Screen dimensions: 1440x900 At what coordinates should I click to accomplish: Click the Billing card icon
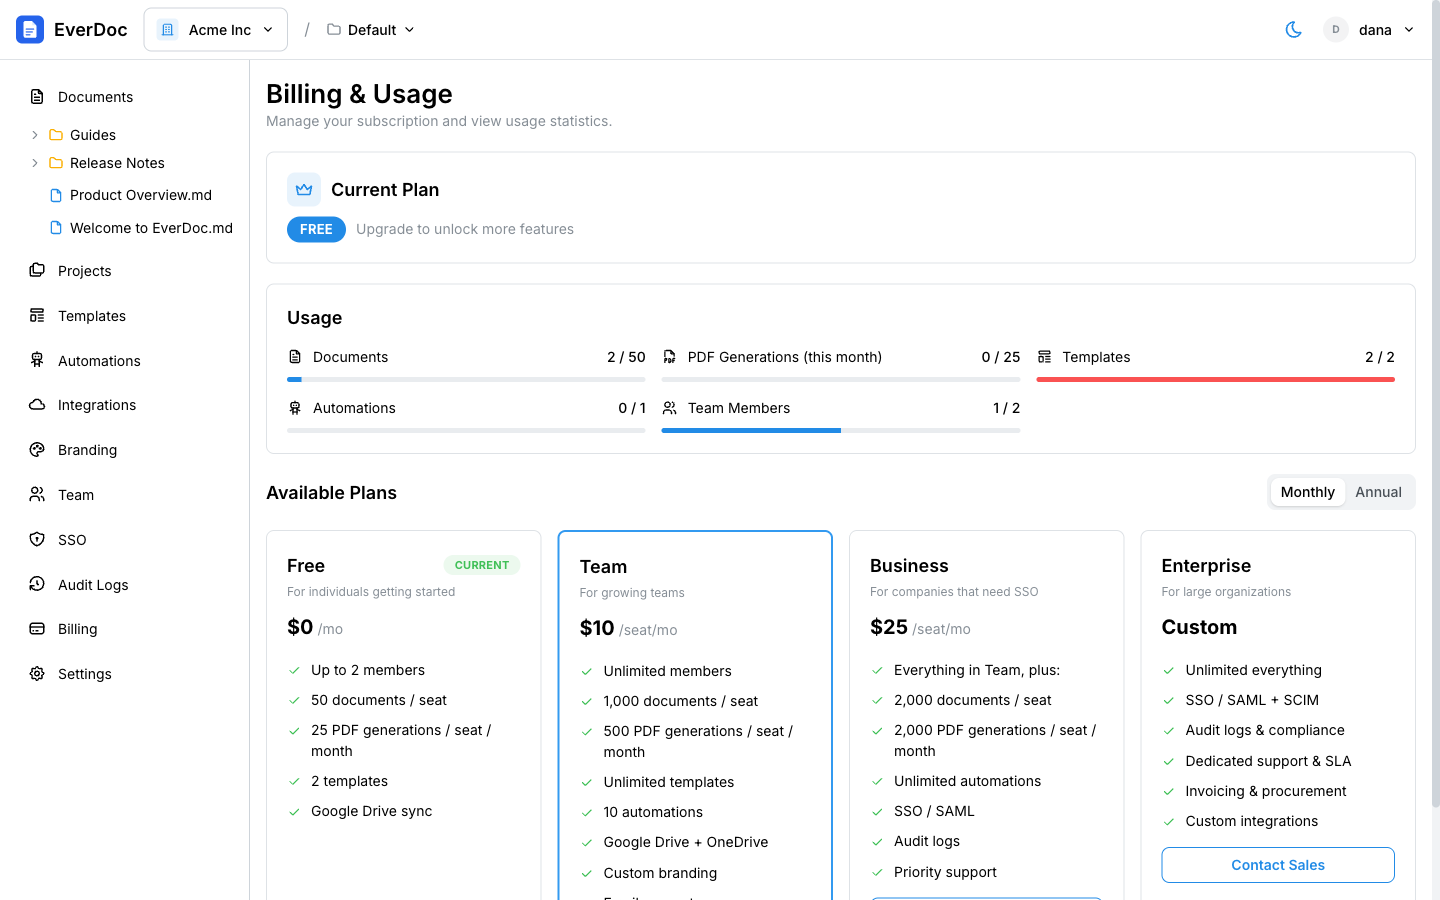coord(37,629)
